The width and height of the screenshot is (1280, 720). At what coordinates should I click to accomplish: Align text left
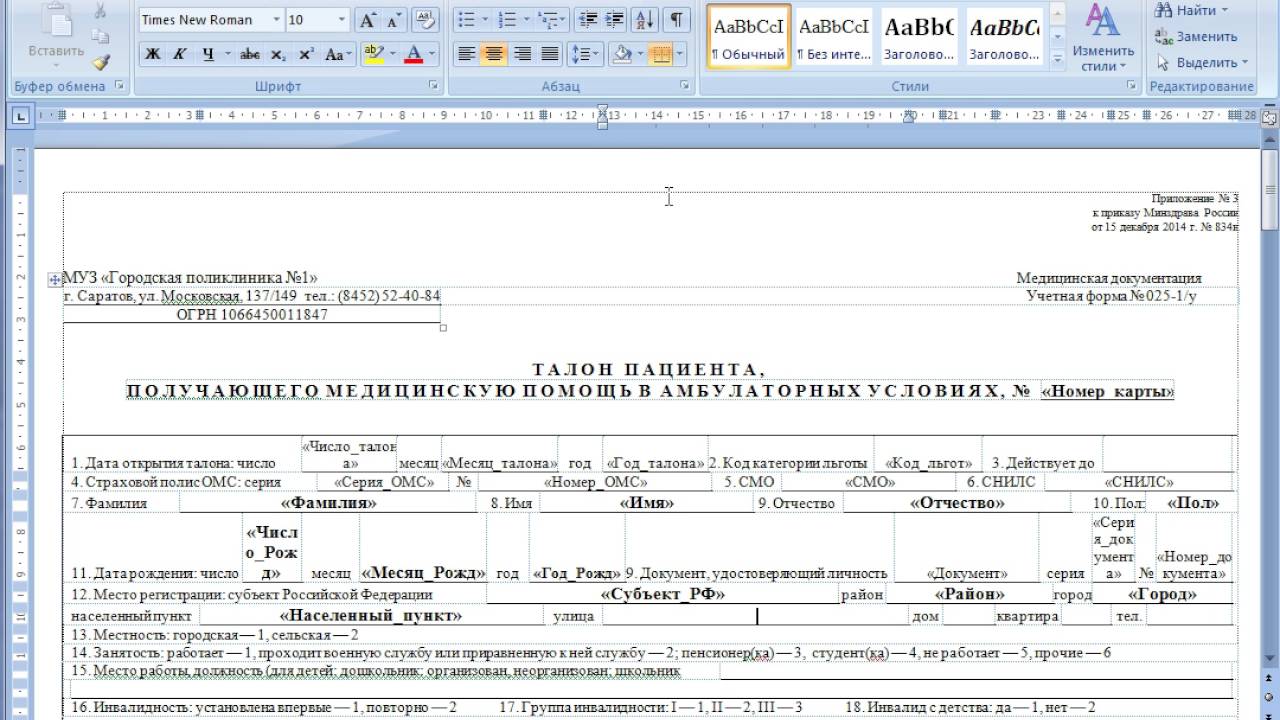pyautogui.click(x=466, y=54)
